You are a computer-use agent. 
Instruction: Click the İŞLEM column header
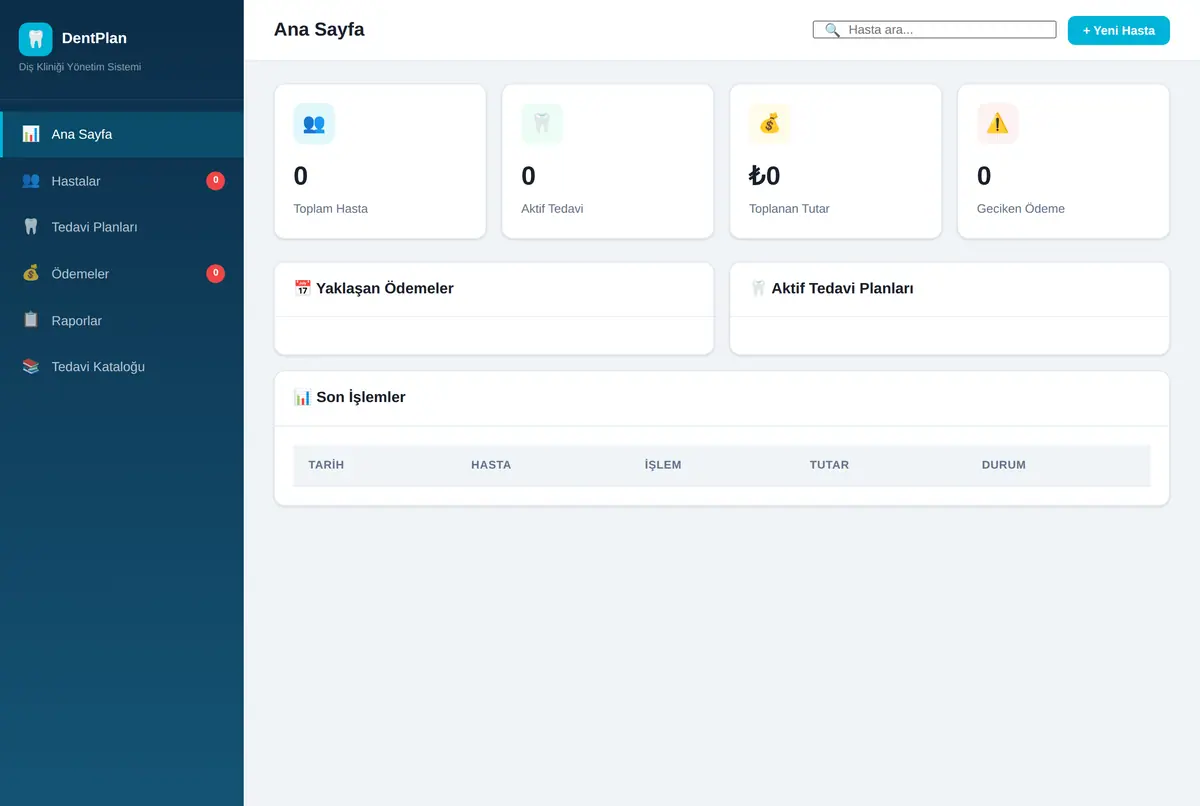663,465
